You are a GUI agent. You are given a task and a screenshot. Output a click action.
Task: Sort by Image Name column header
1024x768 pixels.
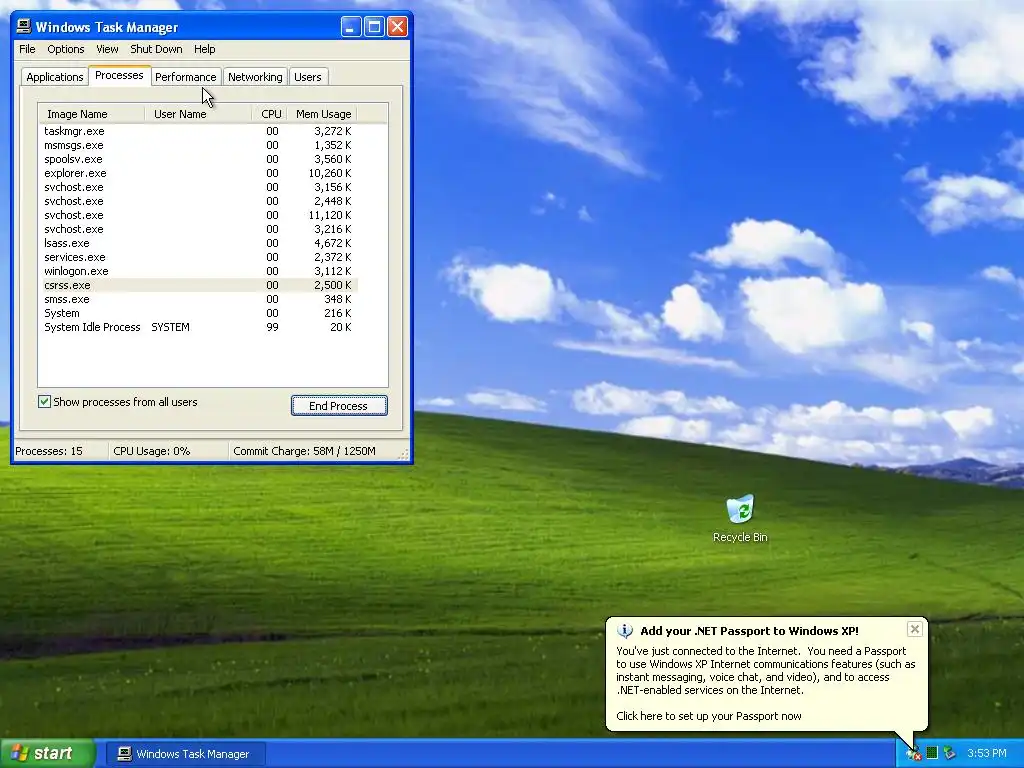(x=91, y=114)
